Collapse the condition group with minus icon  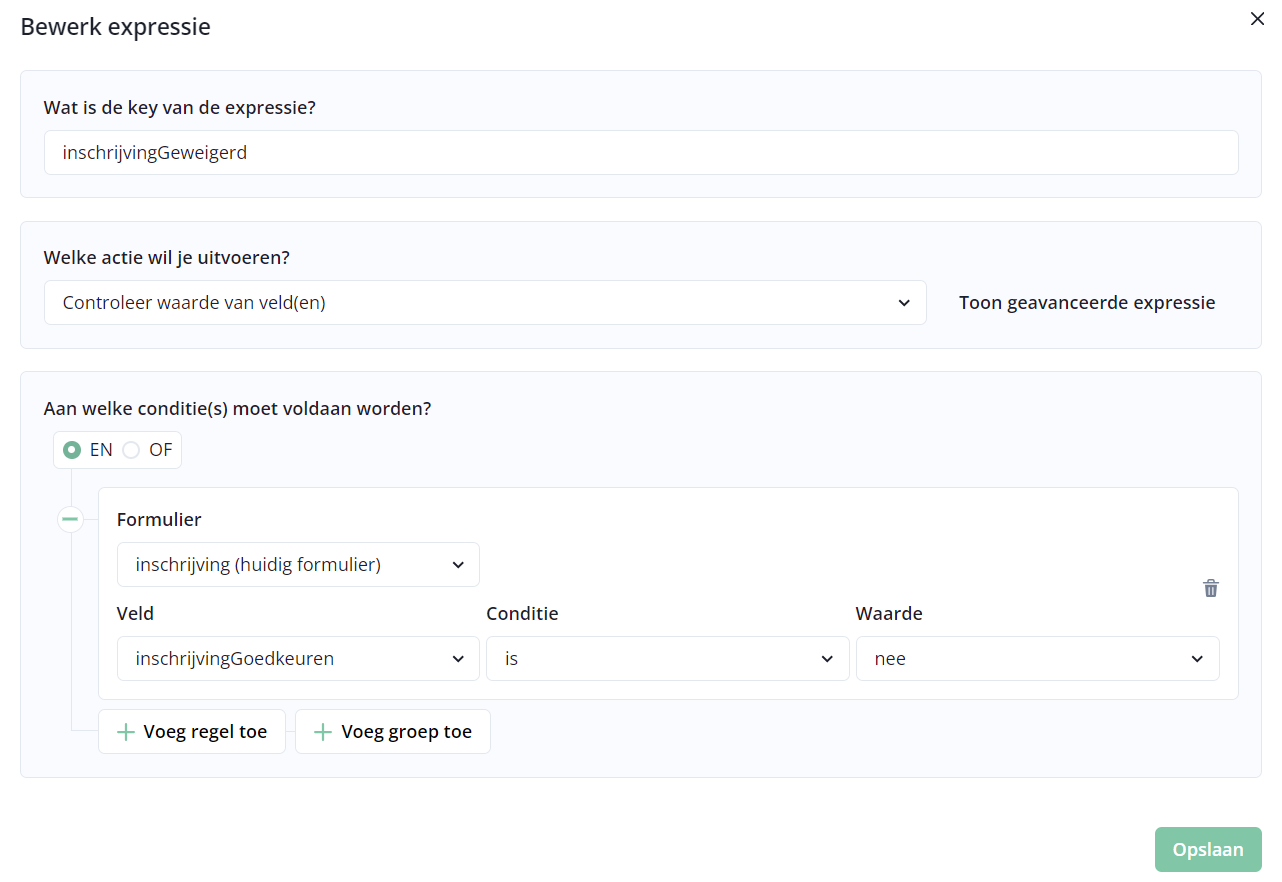click(70, 519)
